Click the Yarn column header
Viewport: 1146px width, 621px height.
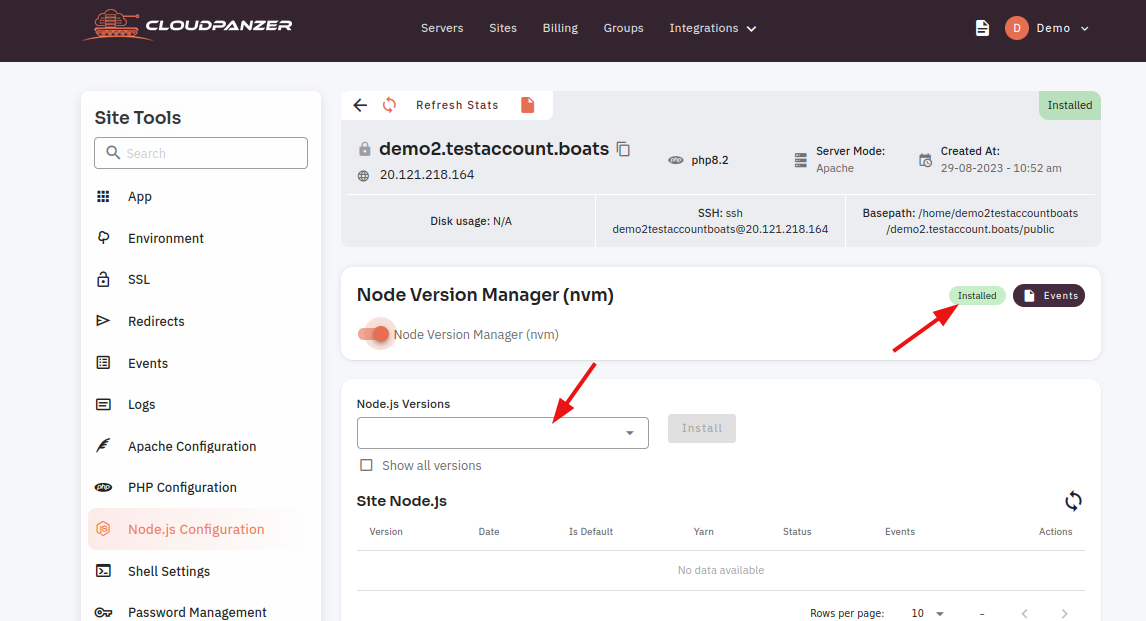click(x=703, y=532)
